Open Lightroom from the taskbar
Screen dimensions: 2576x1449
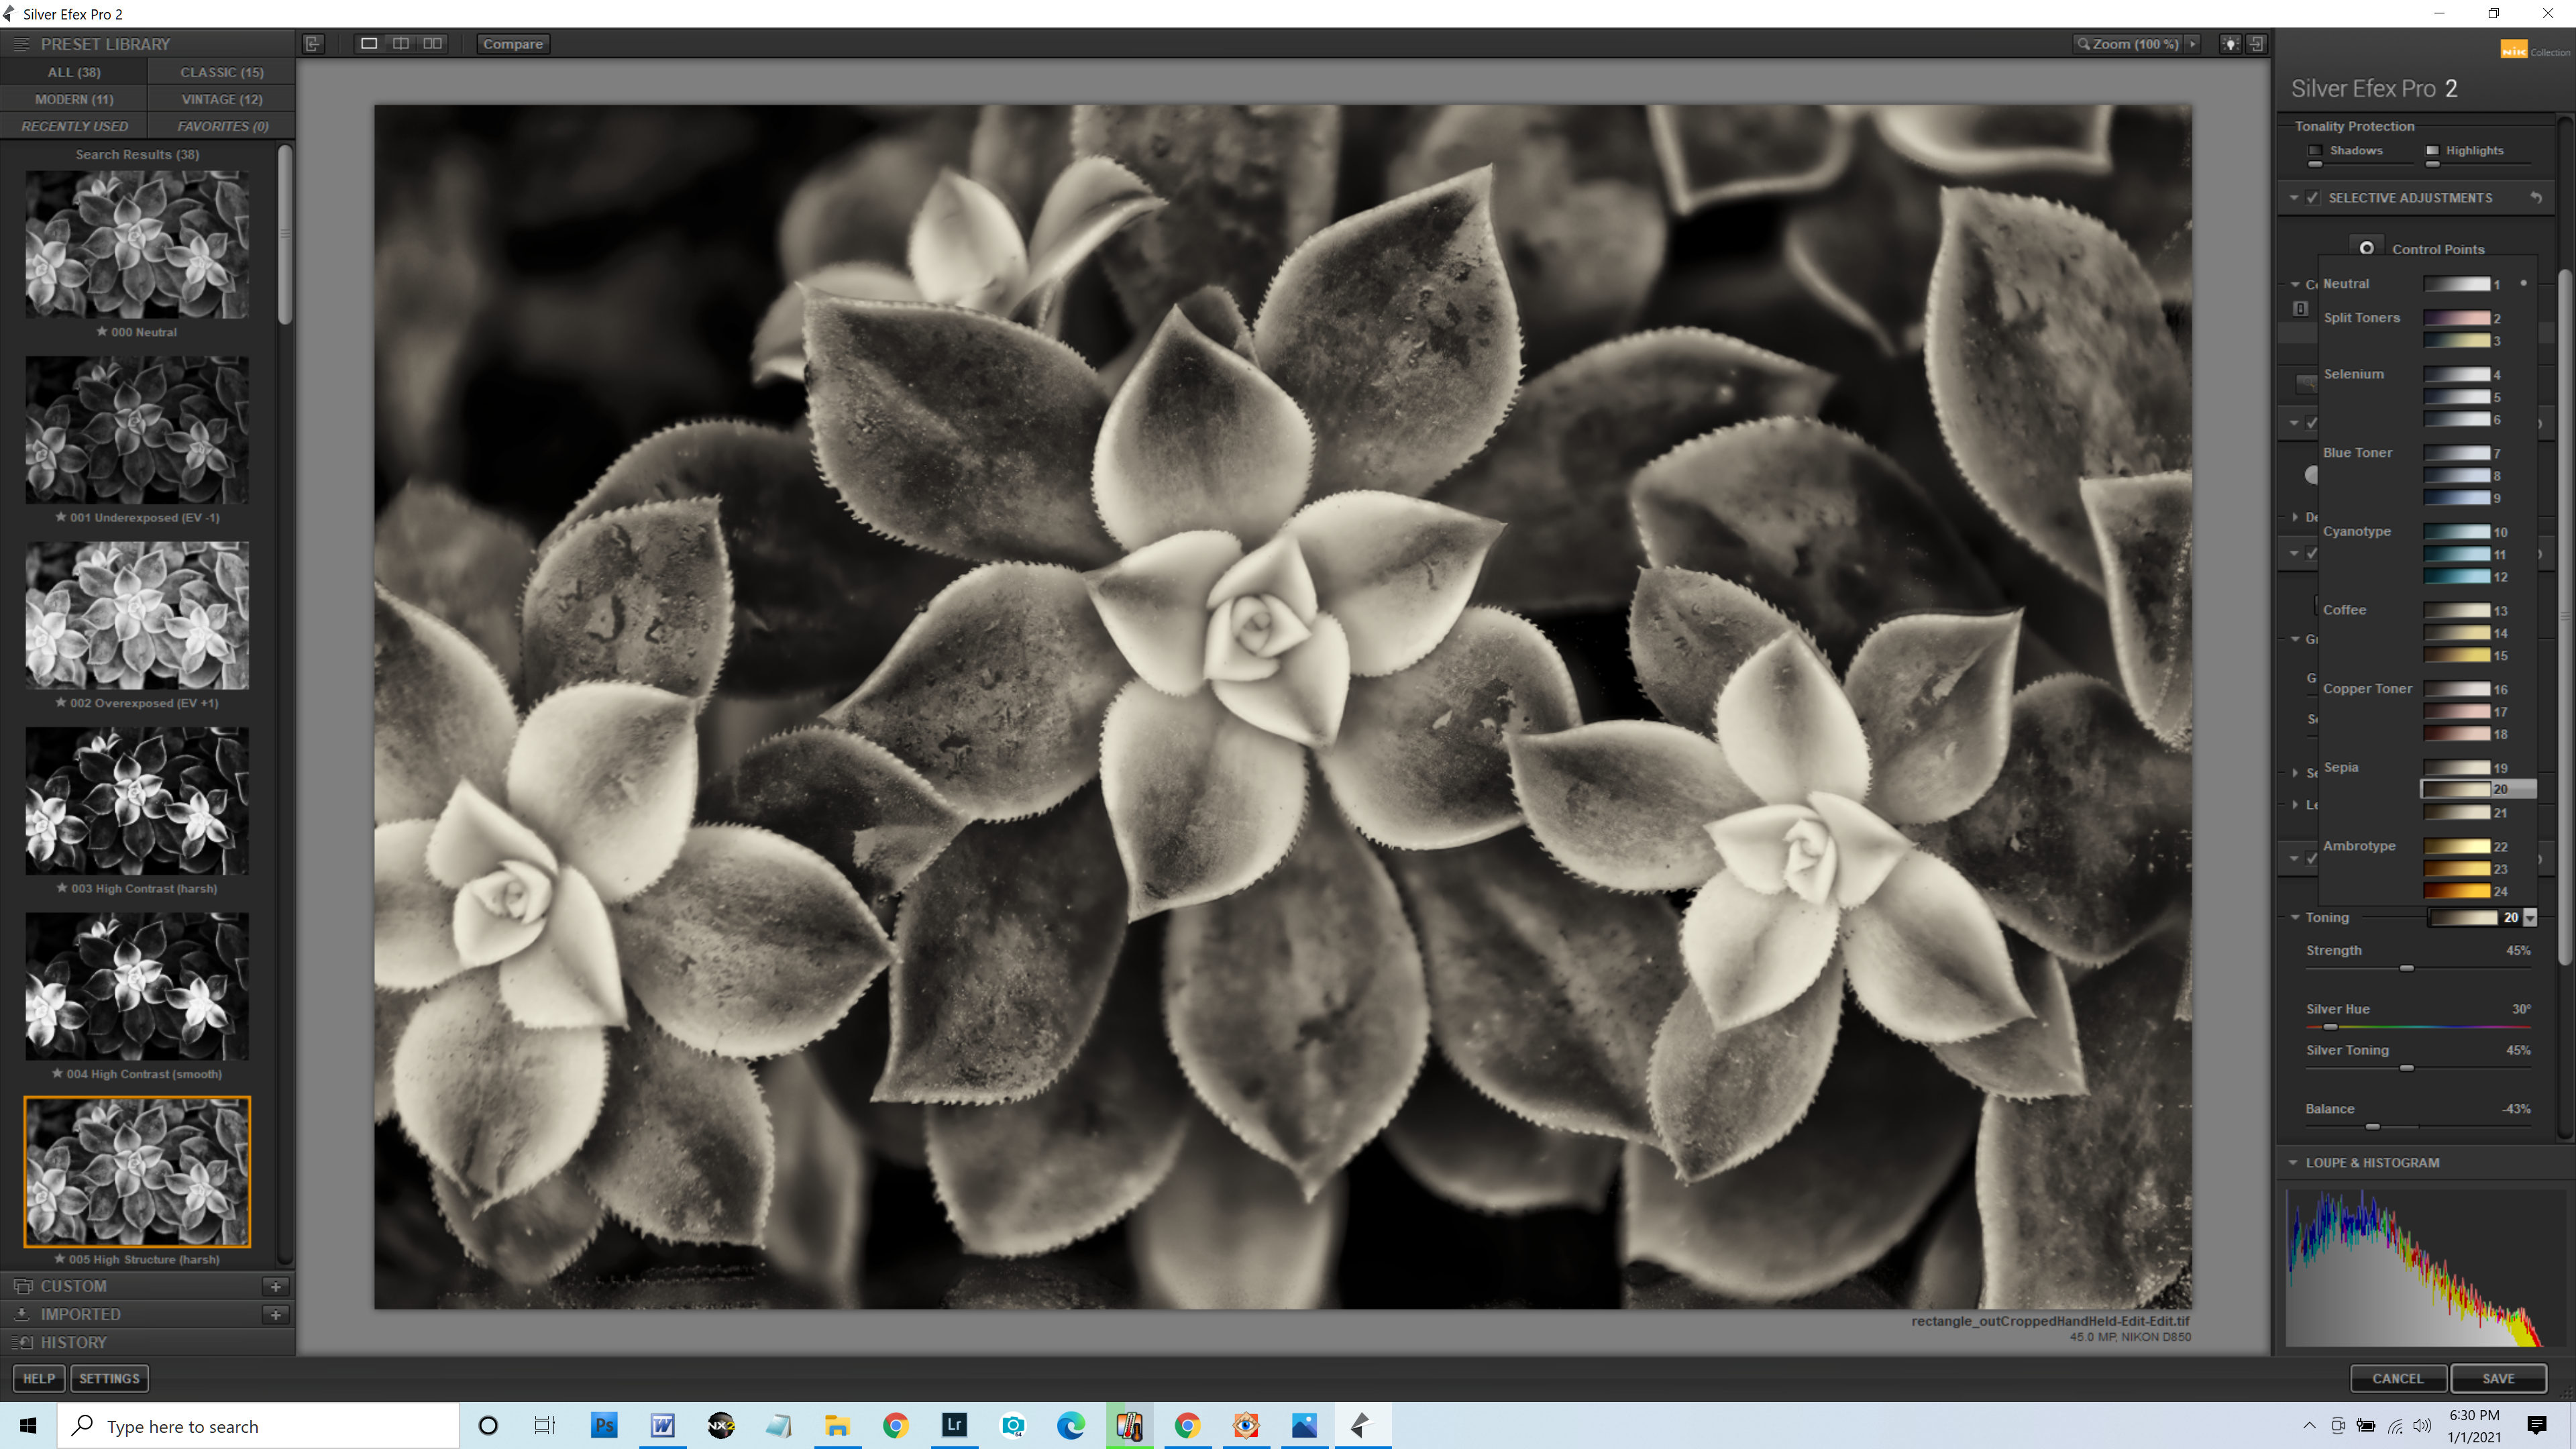point(954,1425)
